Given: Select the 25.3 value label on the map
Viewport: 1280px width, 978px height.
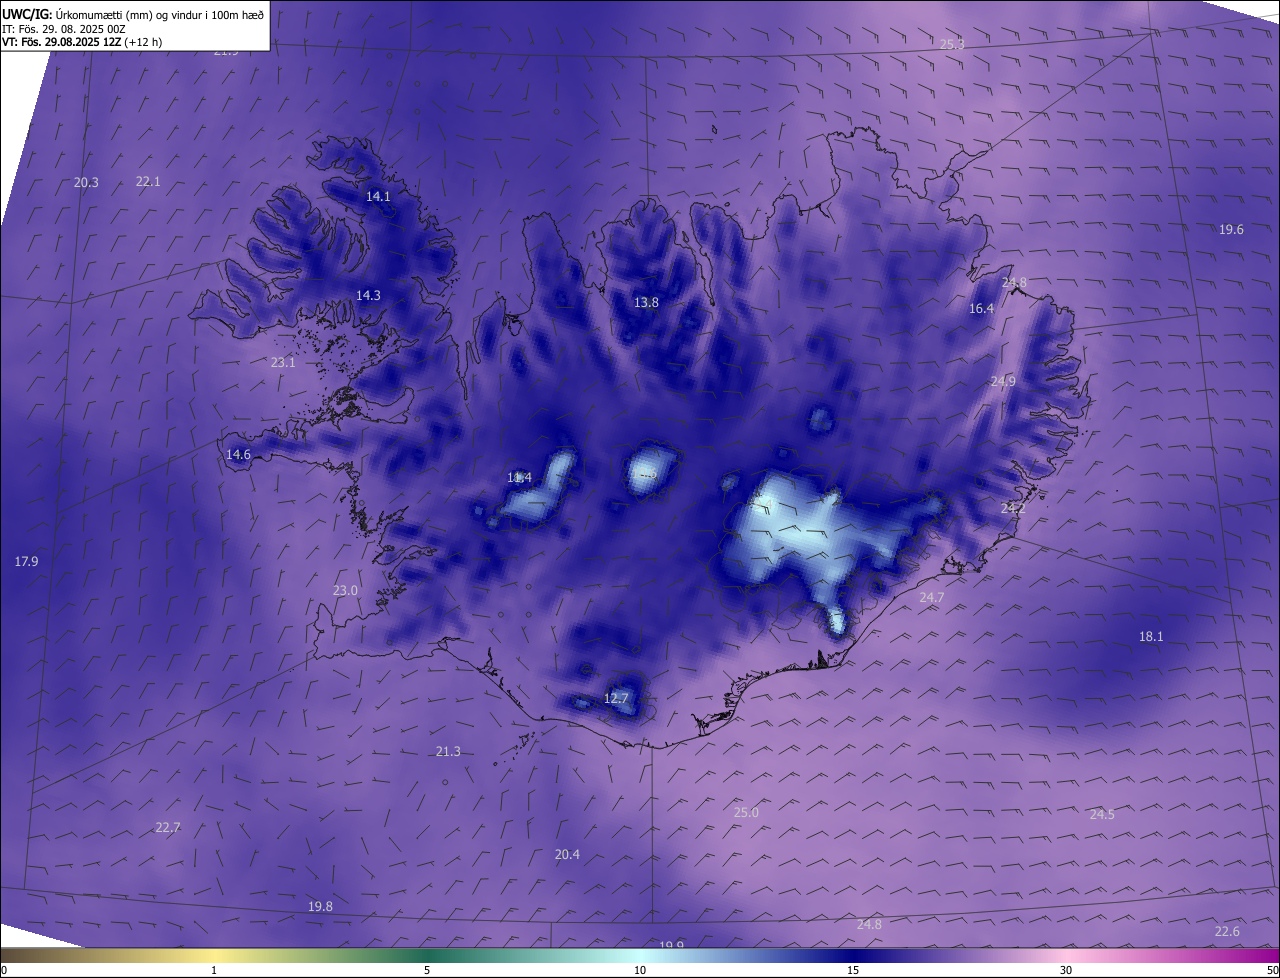Looking at the screenshot, I should 952,44.
